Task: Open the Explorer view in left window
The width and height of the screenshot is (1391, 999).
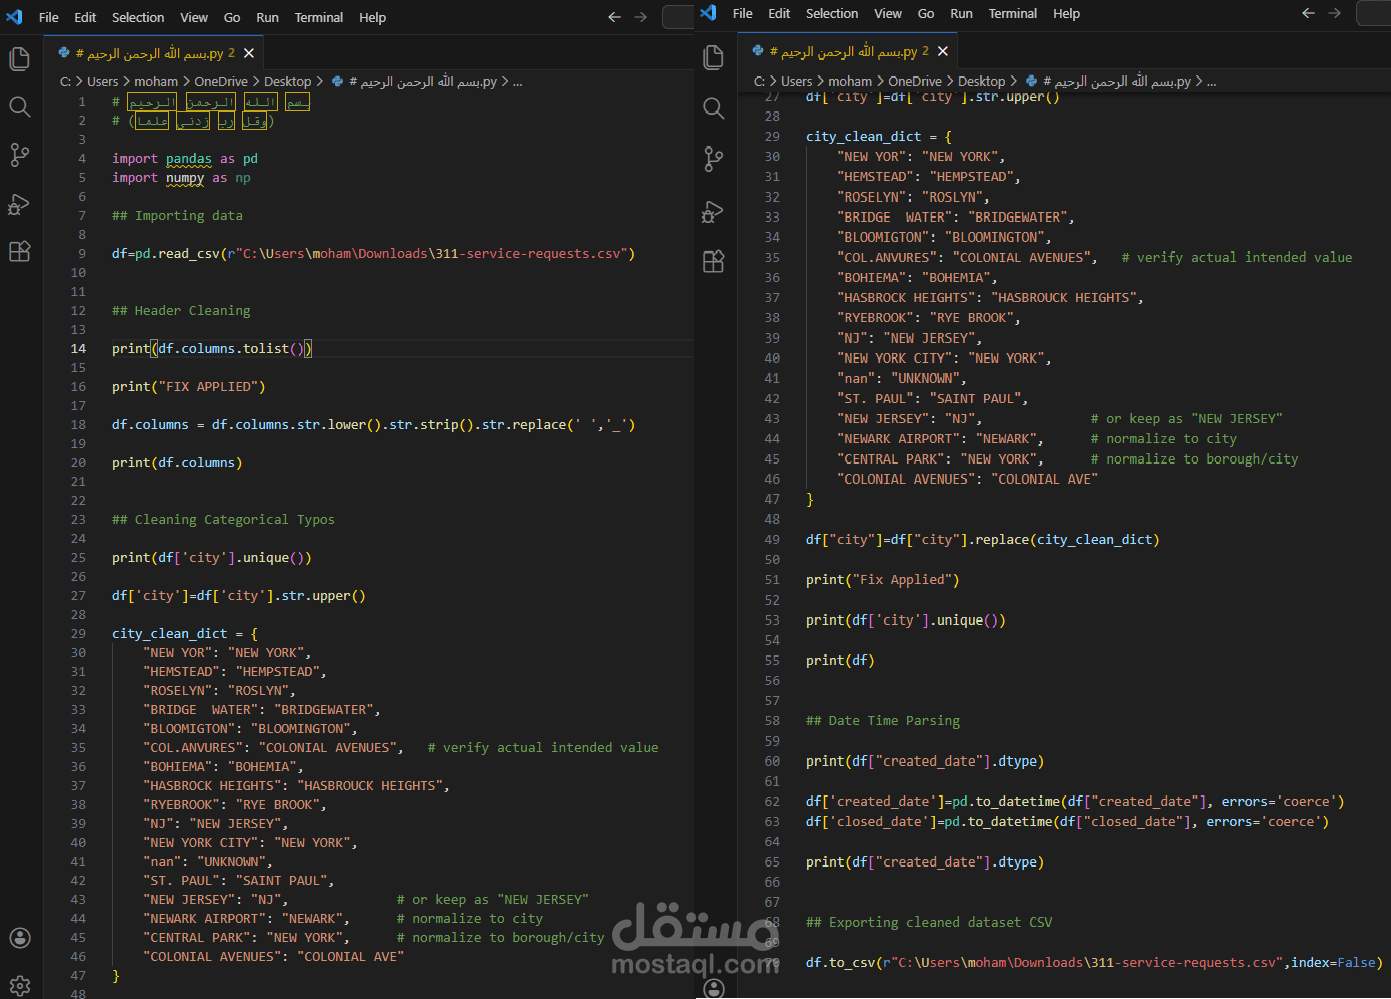Action: pos(19,59)
